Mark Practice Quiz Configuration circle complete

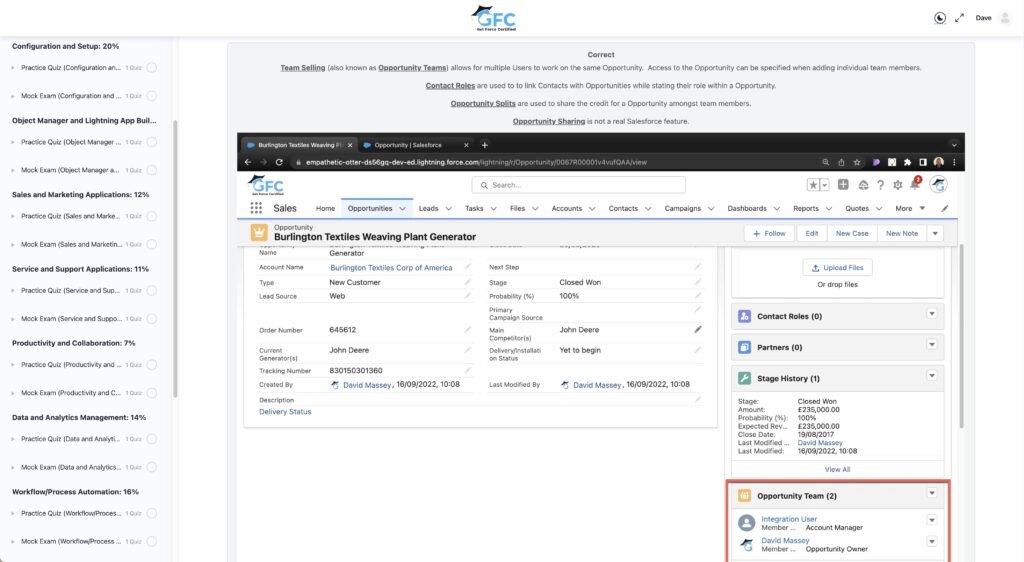pos(152,68)
